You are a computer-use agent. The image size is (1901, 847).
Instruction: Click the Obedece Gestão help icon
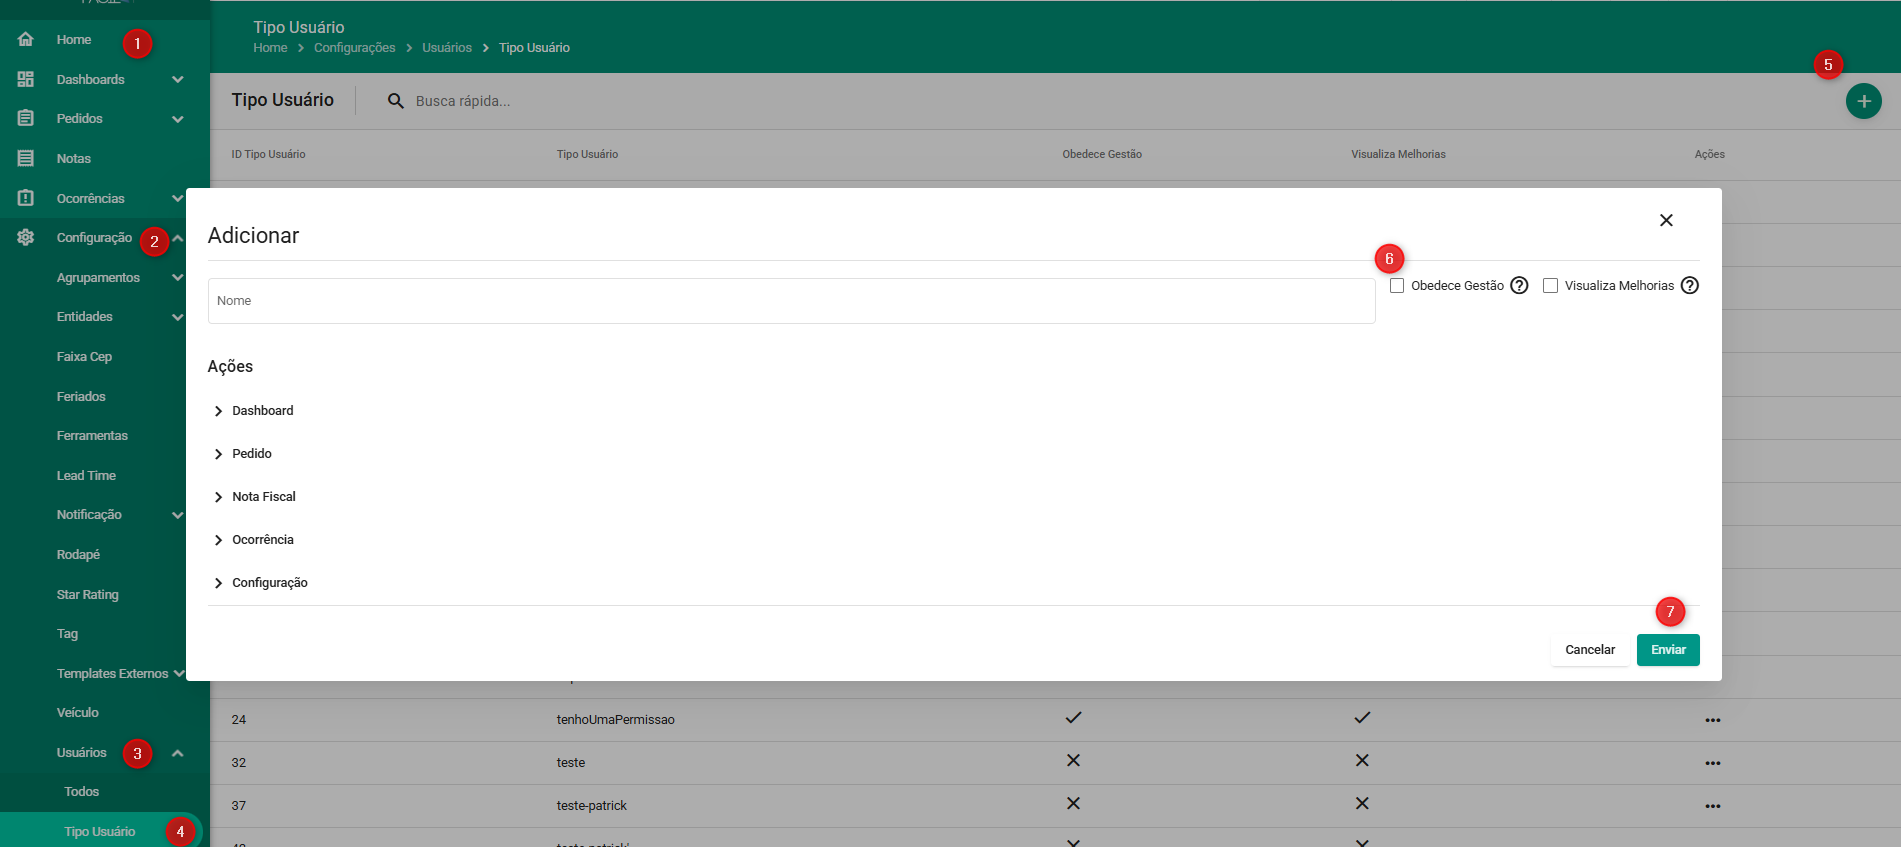(1519, 285)
